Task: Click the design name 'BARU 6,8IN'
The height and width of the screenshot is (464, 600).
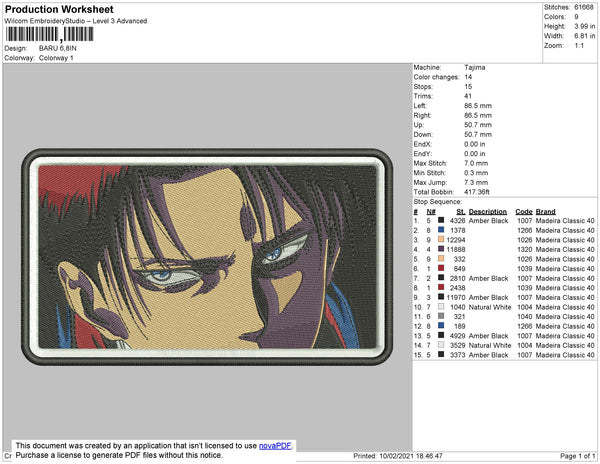Action: (x=58, y=49)
